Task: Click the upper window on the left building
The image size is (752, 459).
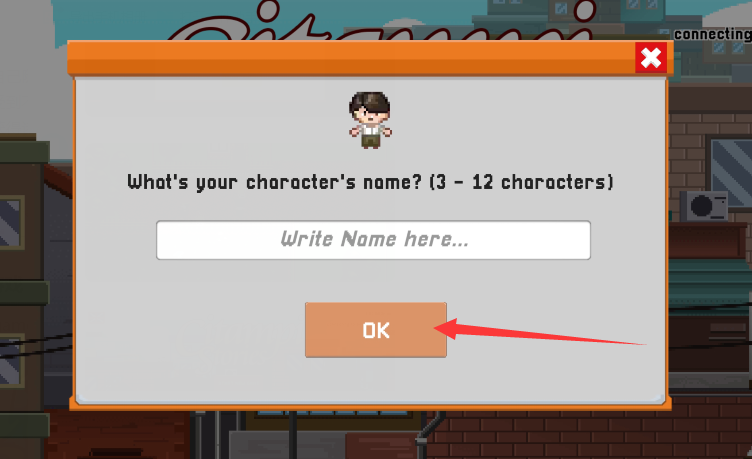Action: coord(11,223)
